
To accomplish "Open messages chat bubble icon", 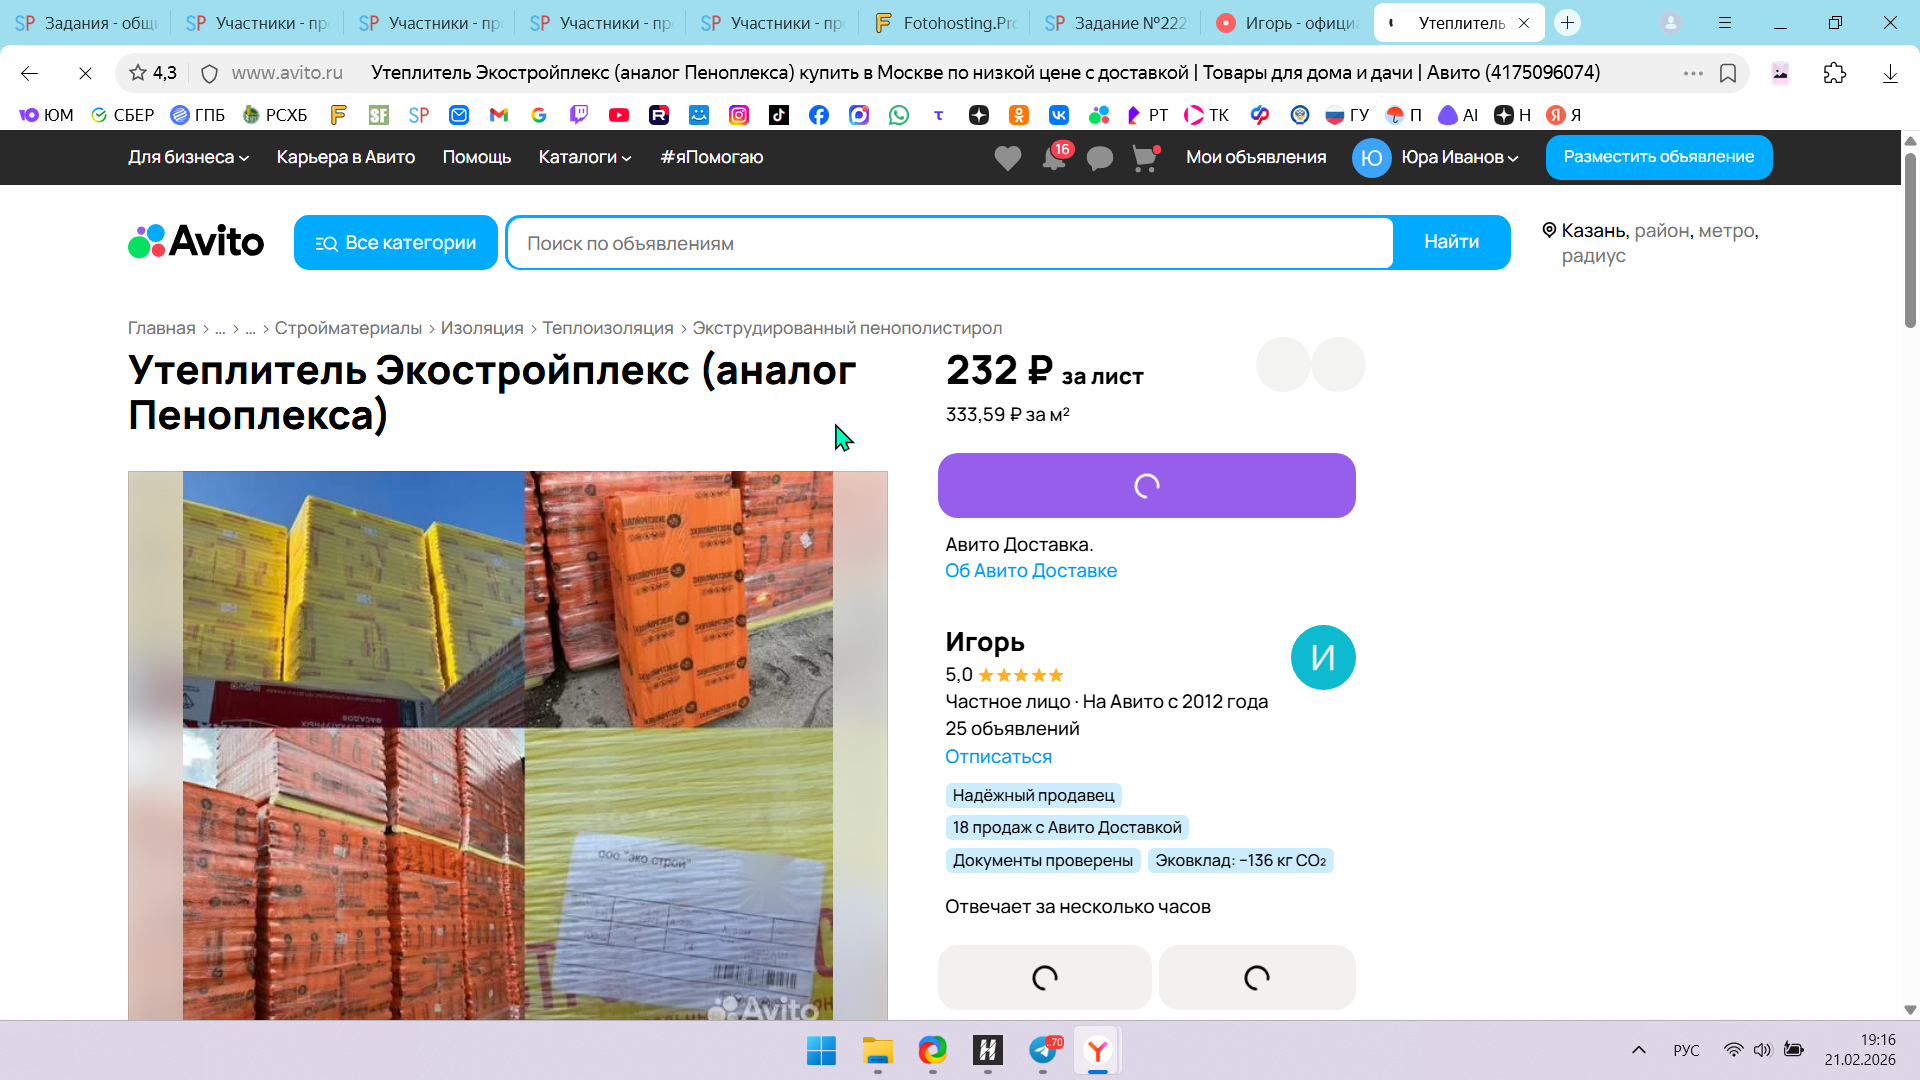I will pyautogui.click(x=1099, y=158).
